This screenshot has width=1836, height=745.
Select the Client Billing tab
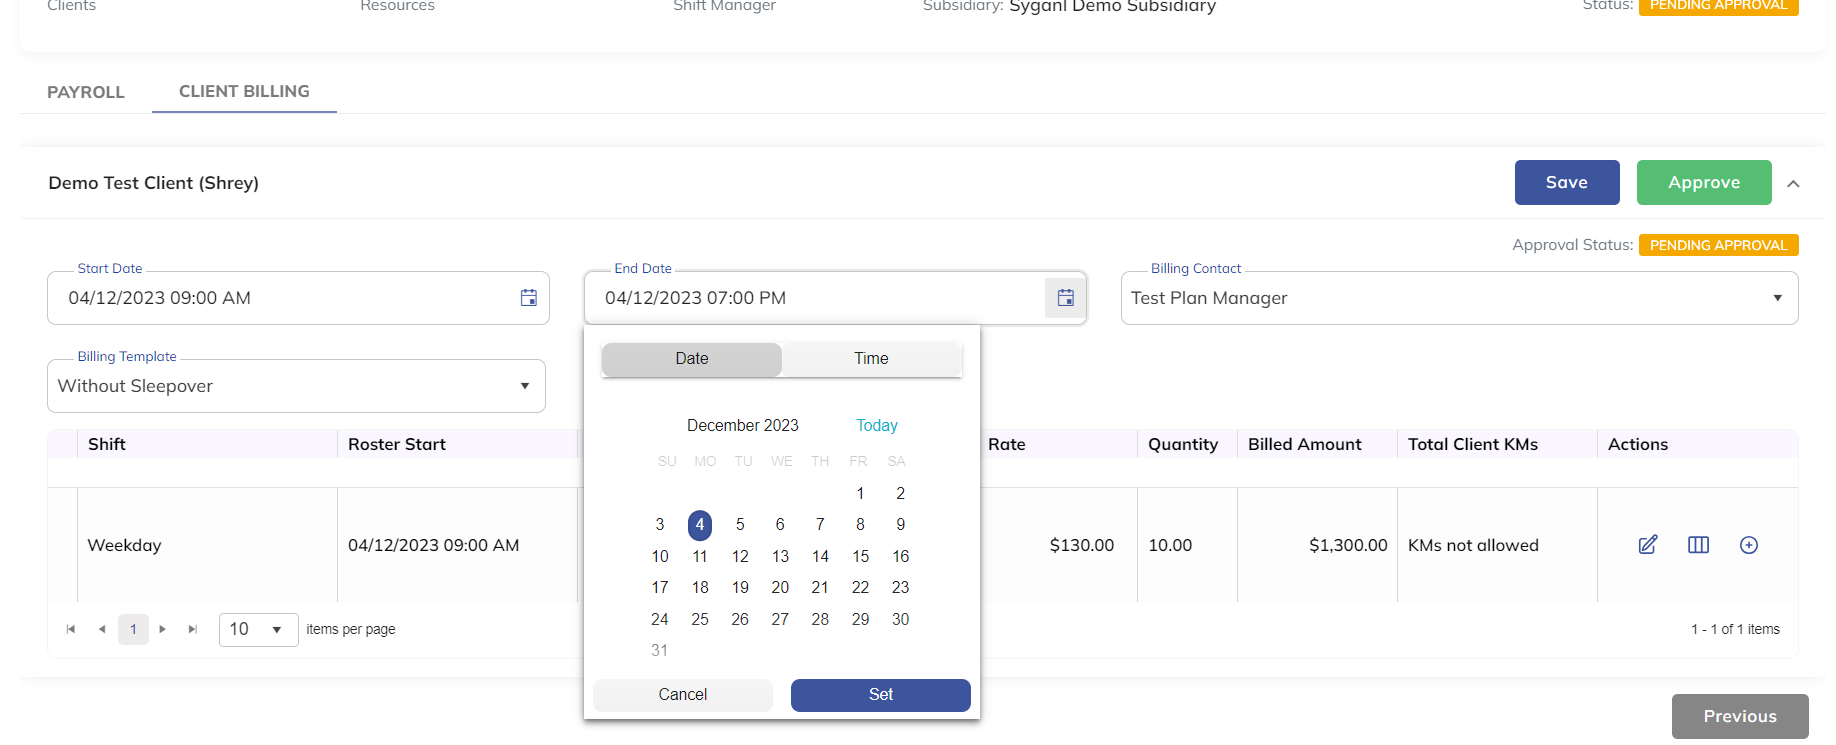[244, 91]
